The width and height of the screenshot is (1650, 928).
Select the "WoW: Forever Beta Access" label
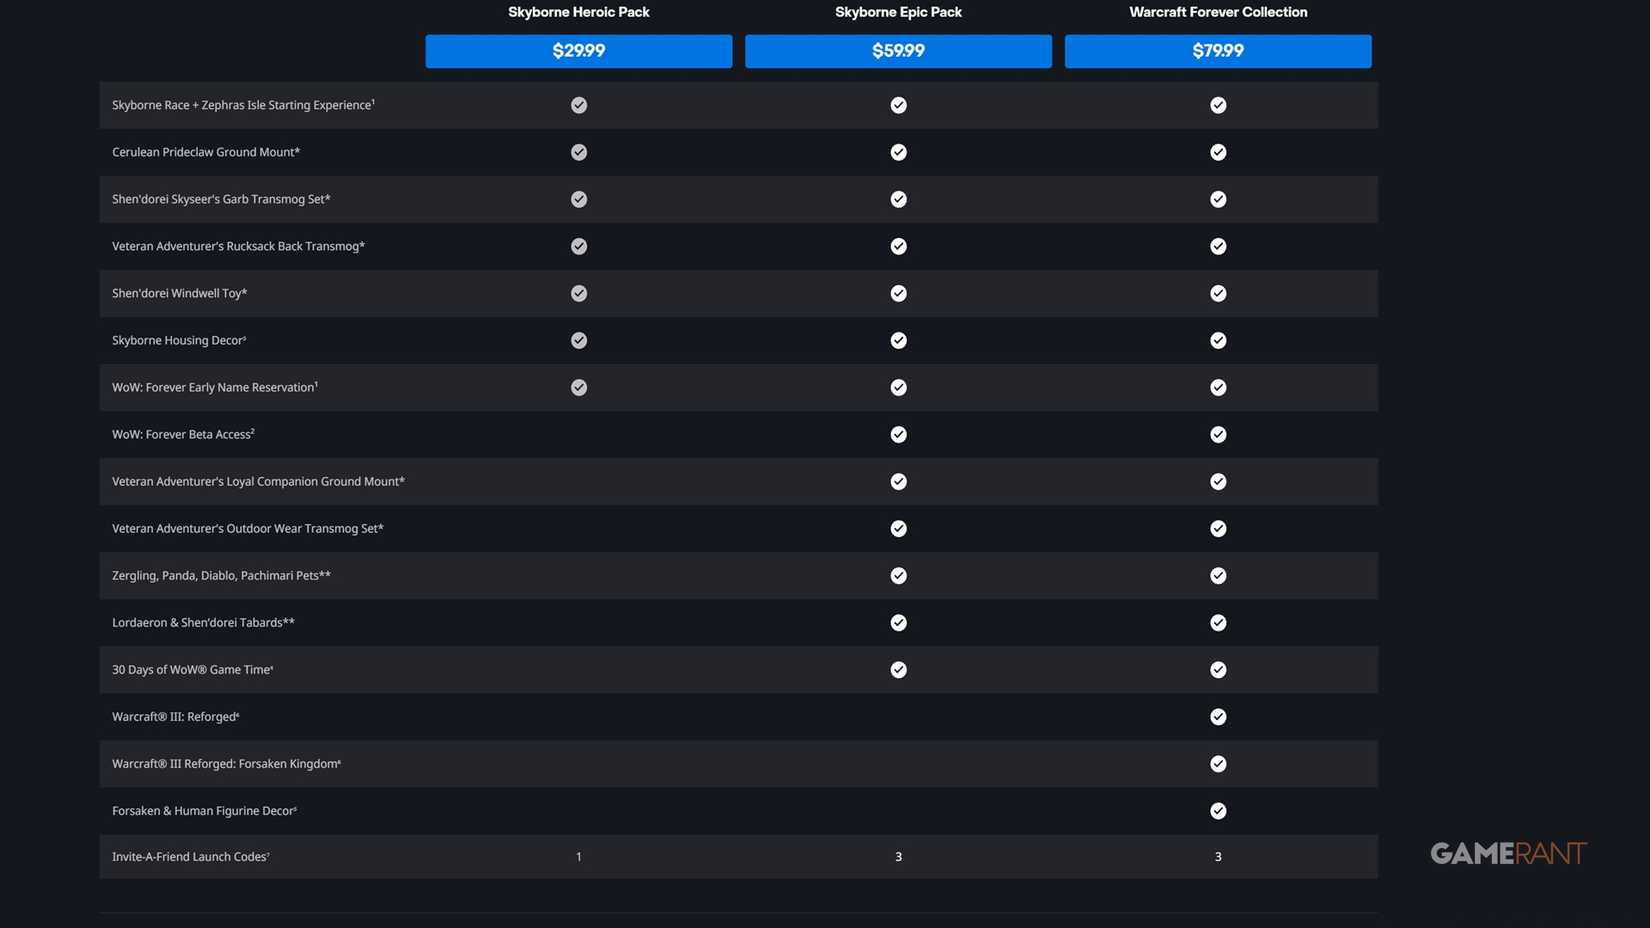click(x=183, y=434)
